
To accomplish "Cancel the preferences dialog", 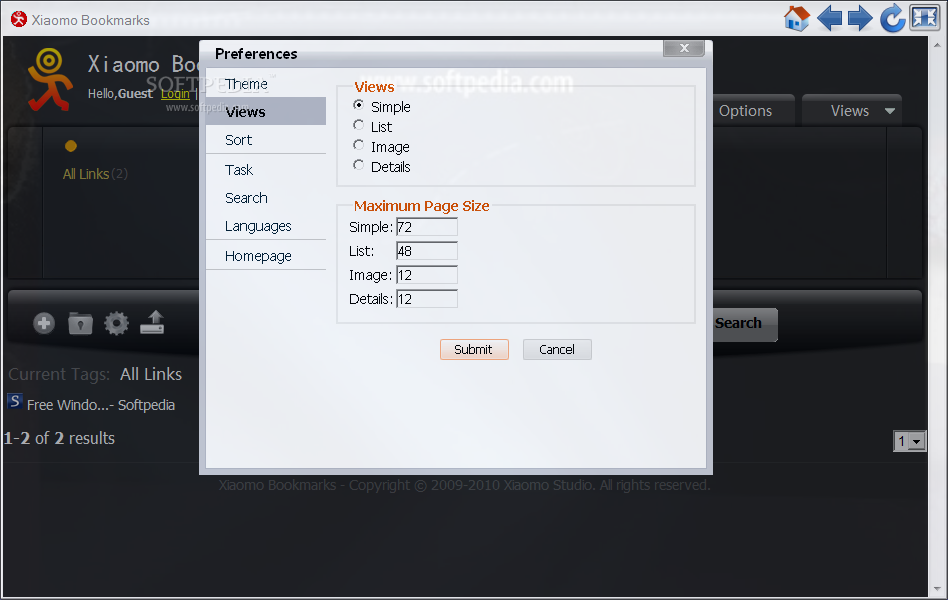I will [557, 350].
